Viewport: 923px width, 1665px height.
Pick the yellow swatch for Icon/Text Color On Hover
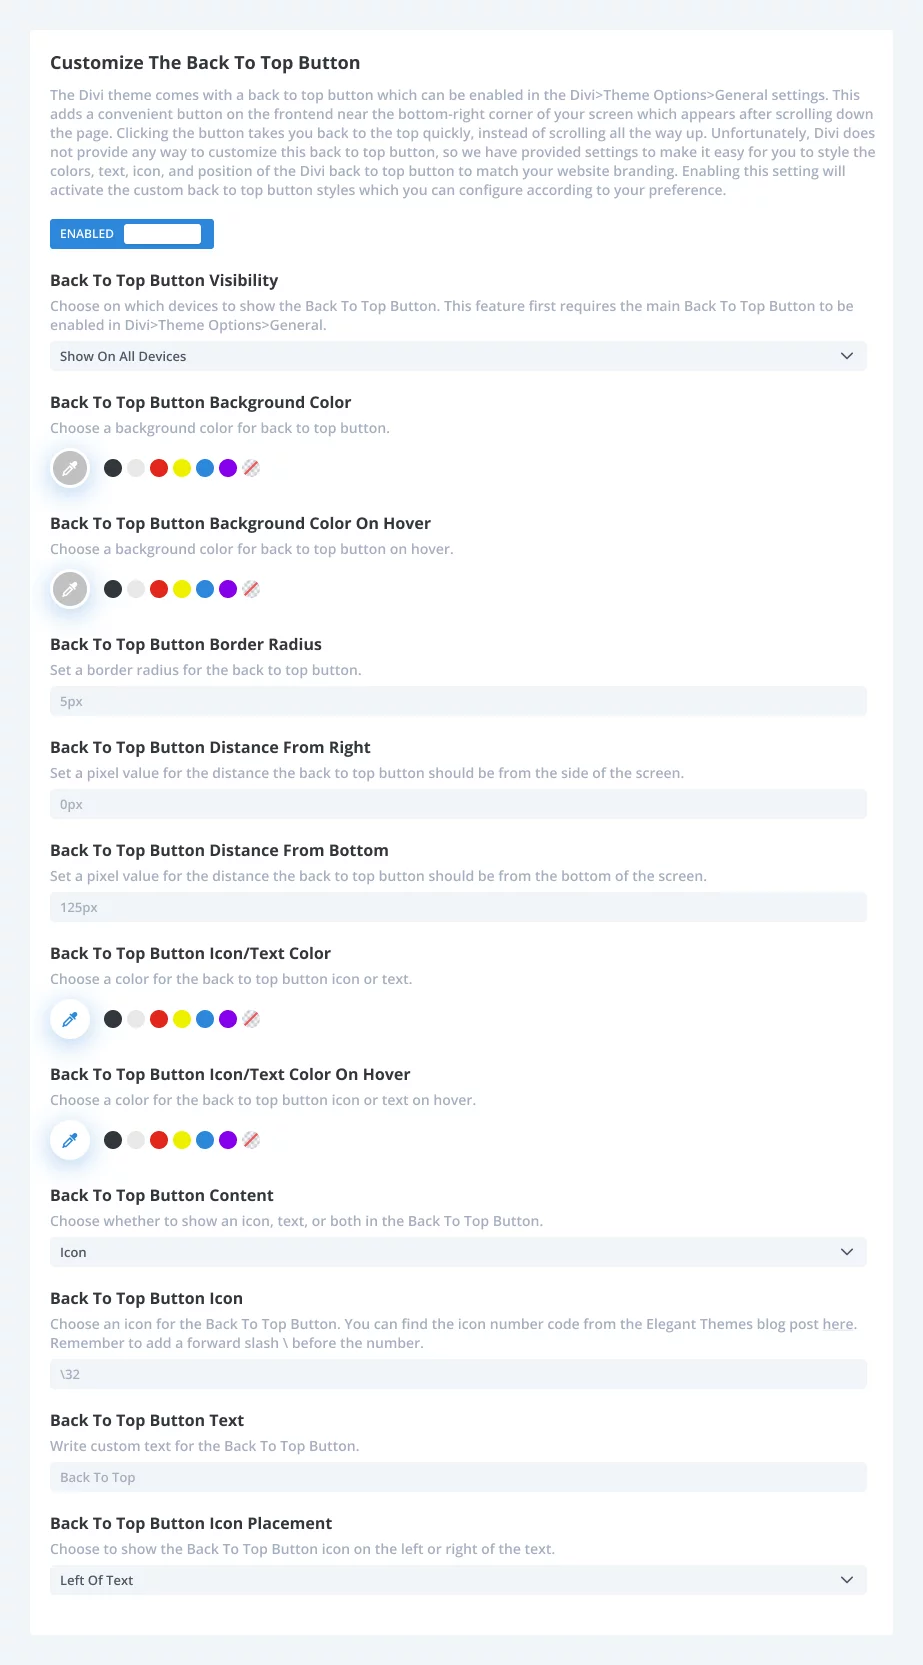[182, 1140]
